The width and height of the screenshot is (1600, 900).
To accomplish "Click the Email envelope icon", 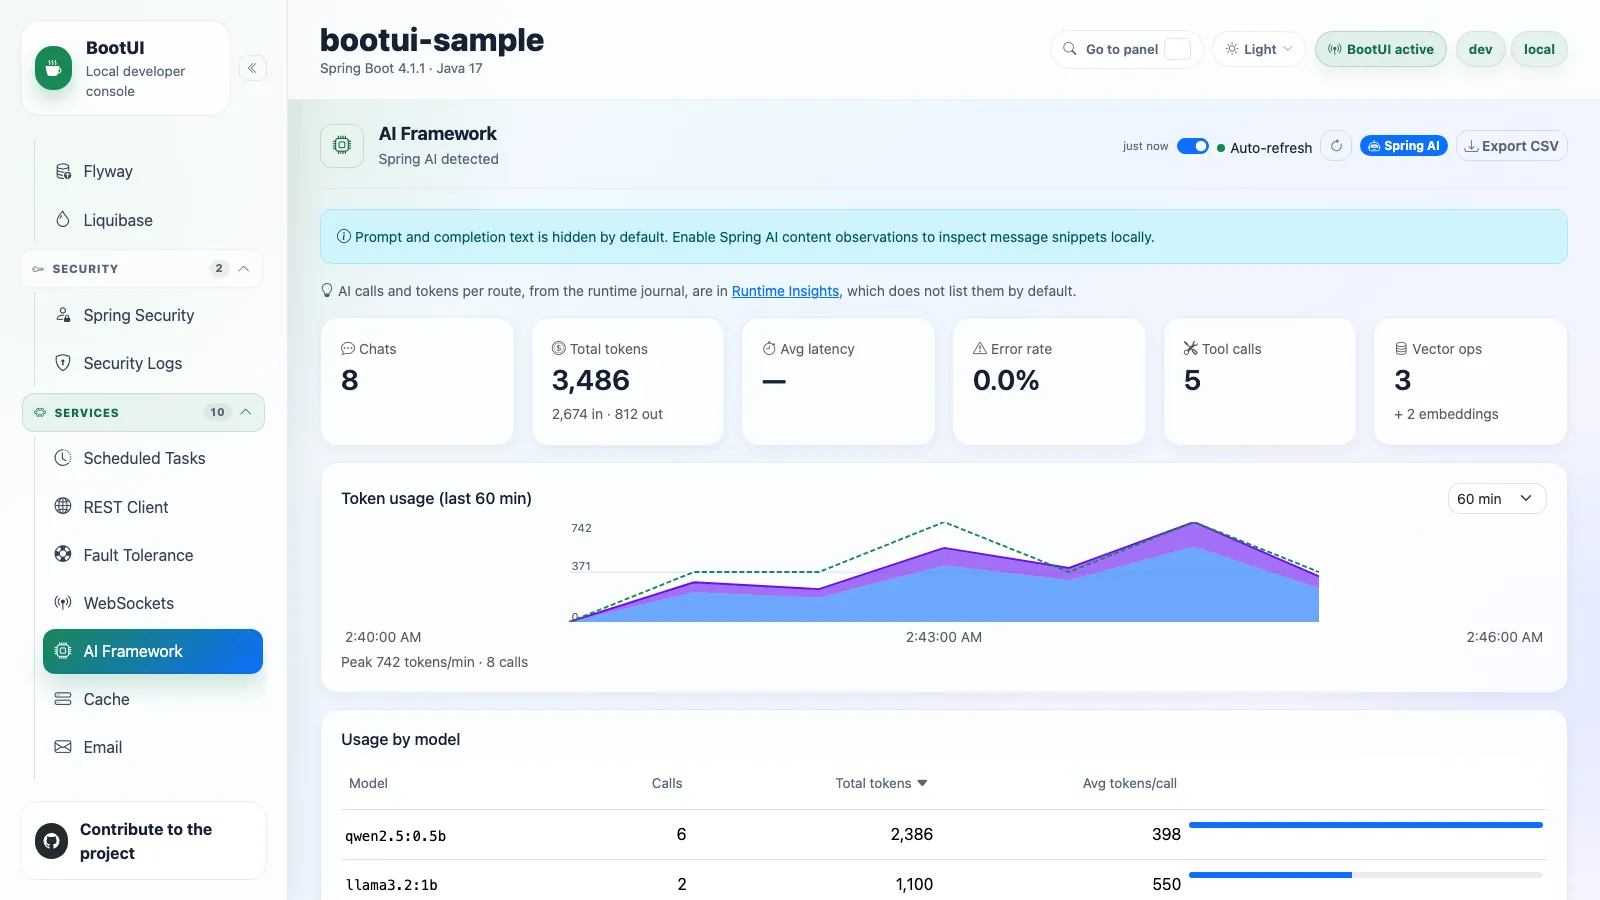I will [63, 747].
